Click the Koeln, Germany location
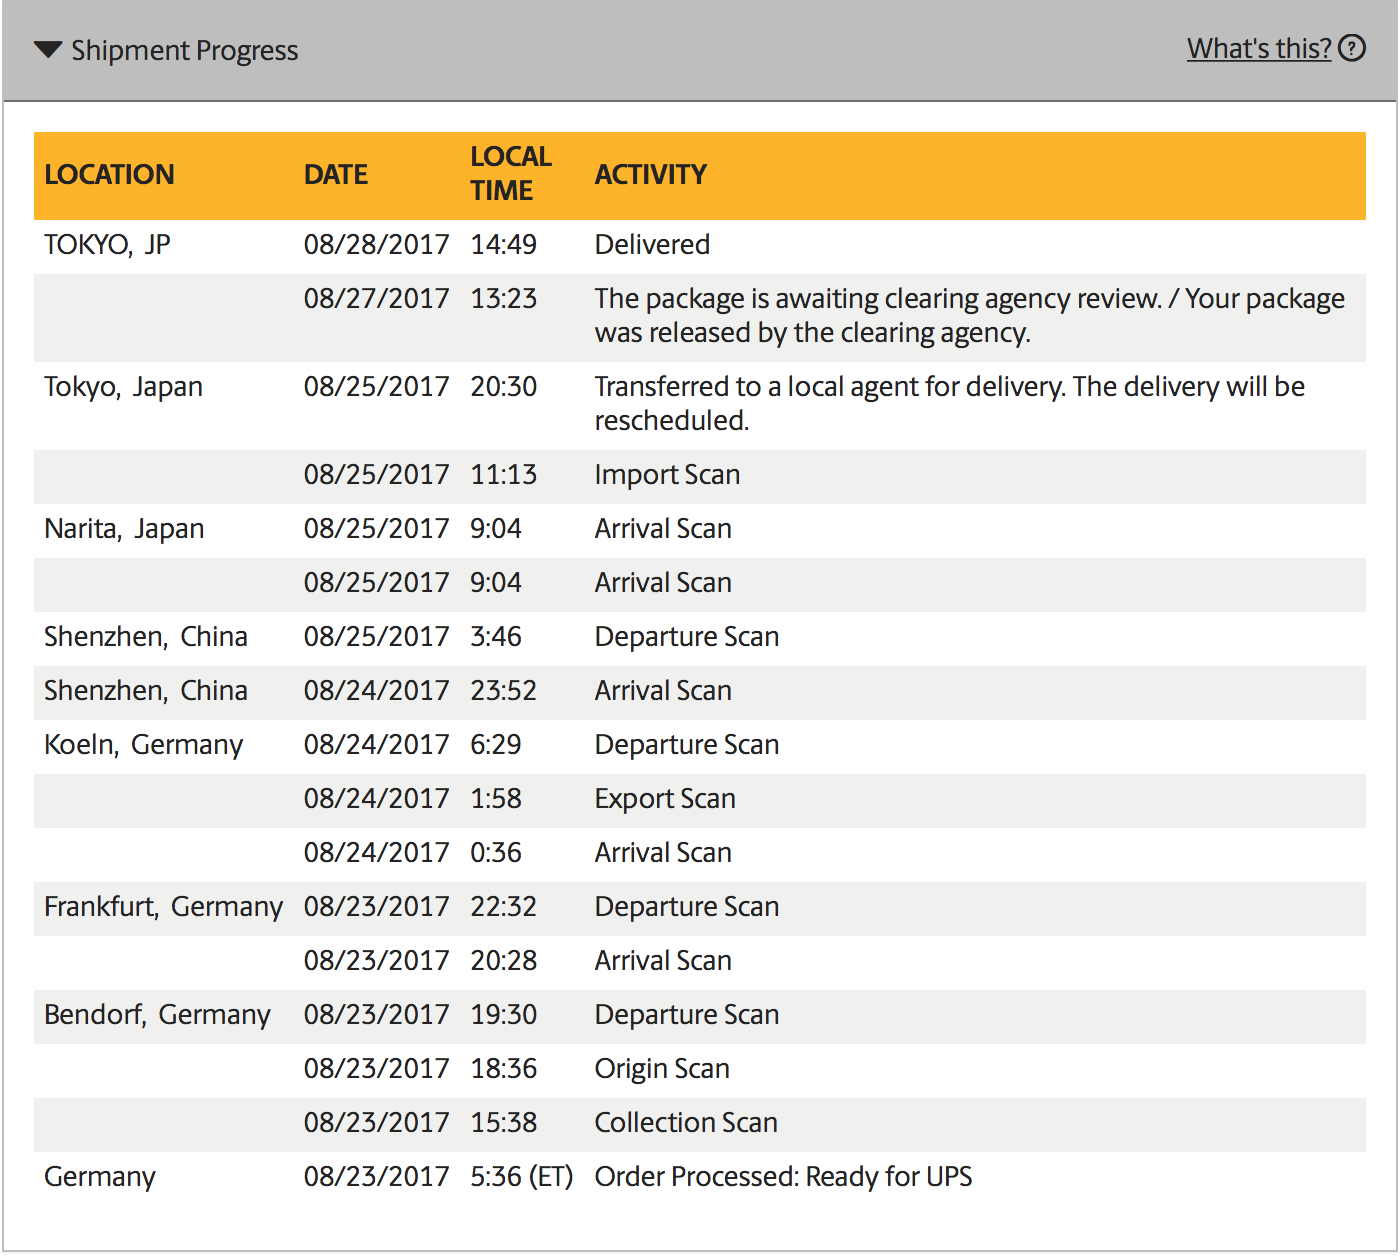Screen dimensions: 1400x1256 point(143,744)
